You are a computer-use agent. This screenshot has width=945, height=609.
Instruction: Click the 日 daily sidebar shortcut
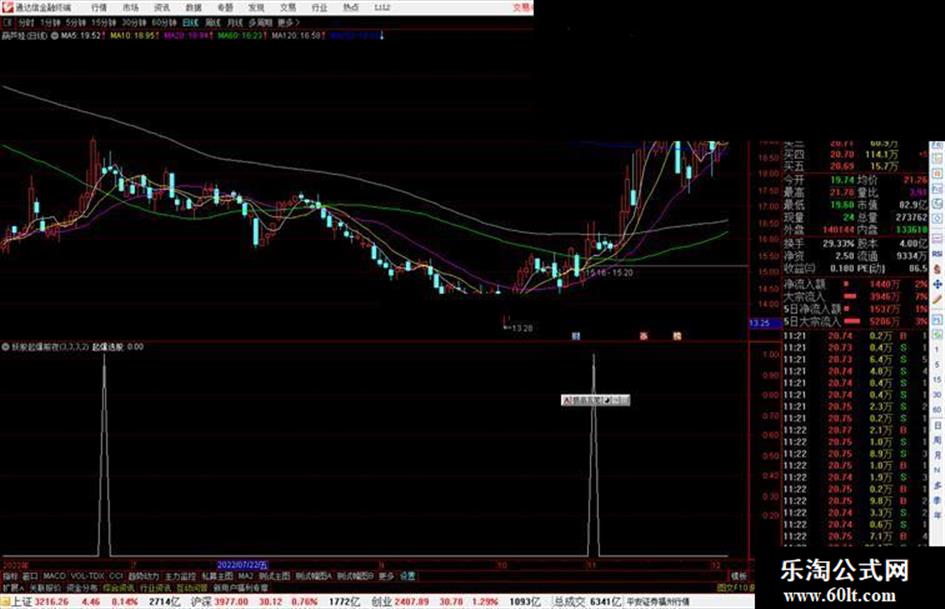tap(937, 426)
